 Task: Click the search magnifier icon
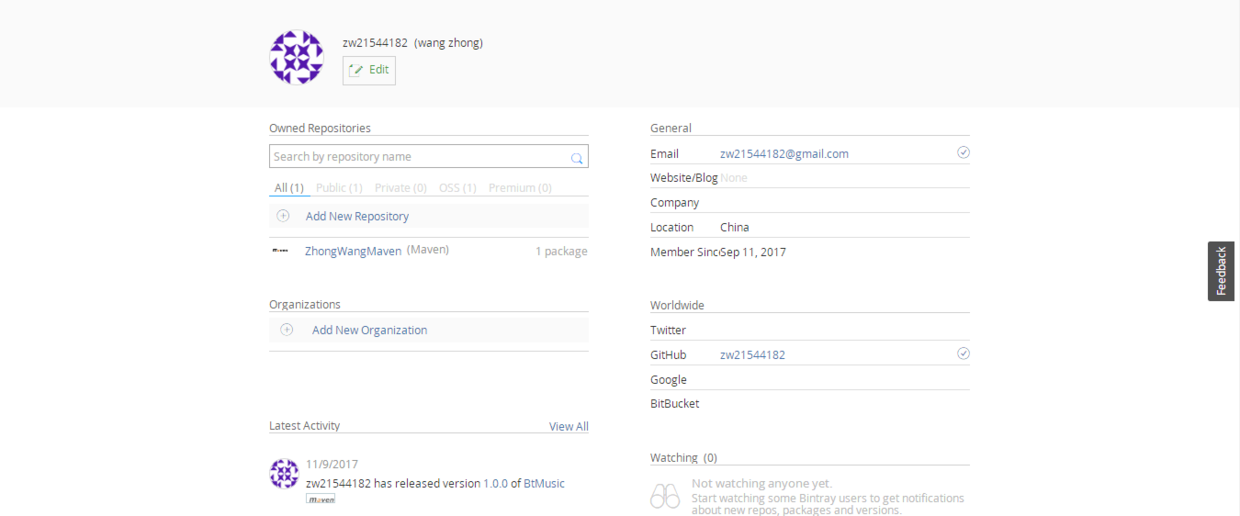coord(577,158)
